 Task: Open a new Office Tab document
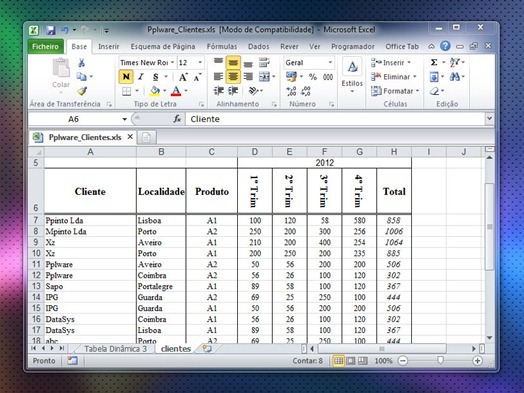coord(146,137)
